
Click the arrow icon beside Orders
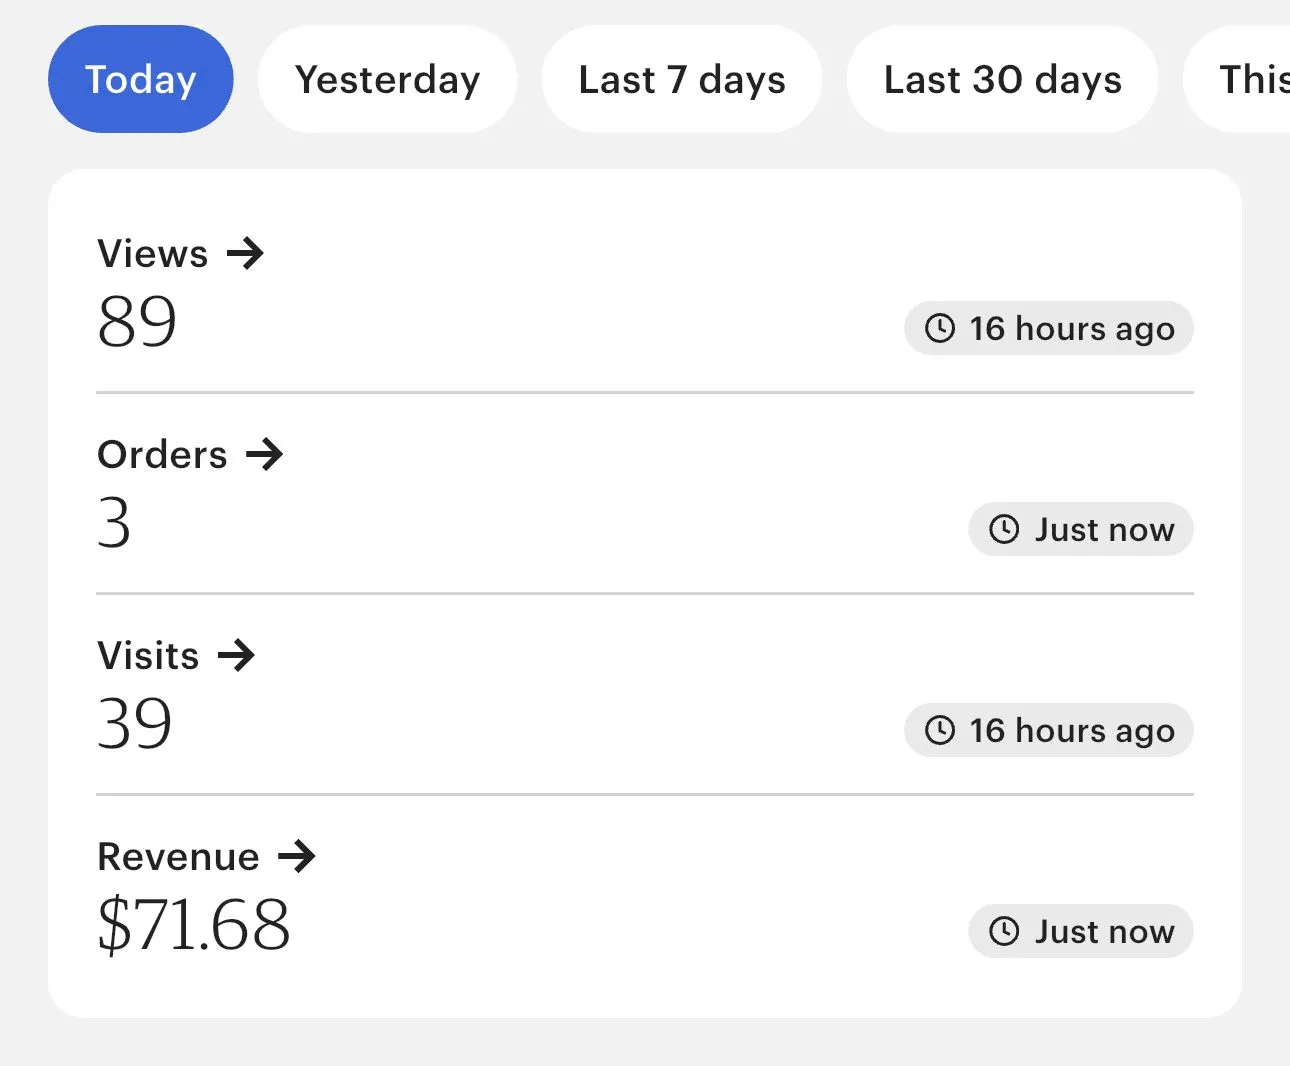click(x=265, y=455)
